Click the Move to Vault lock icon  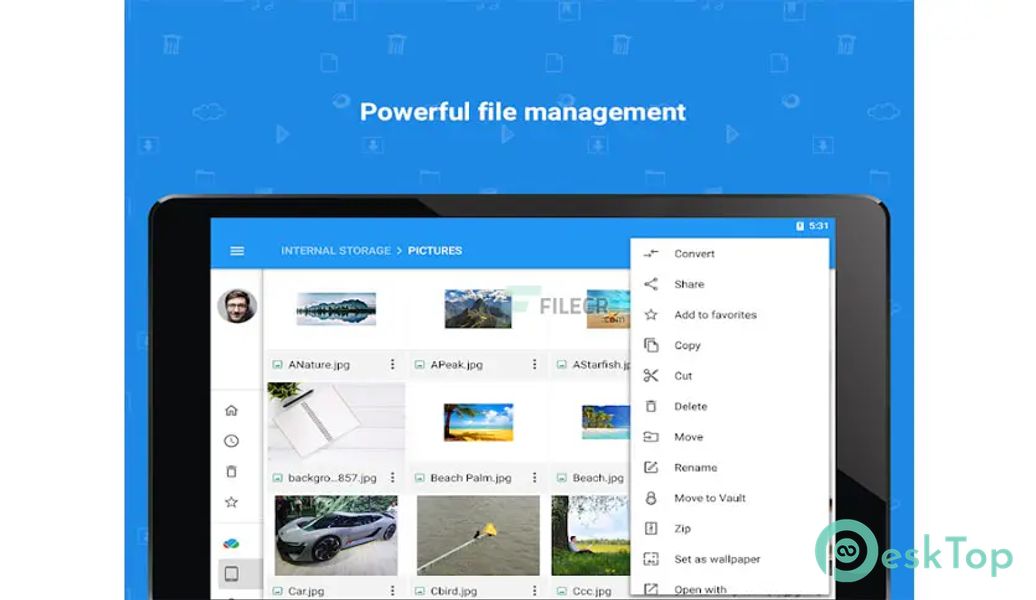(x=651, y=498)
